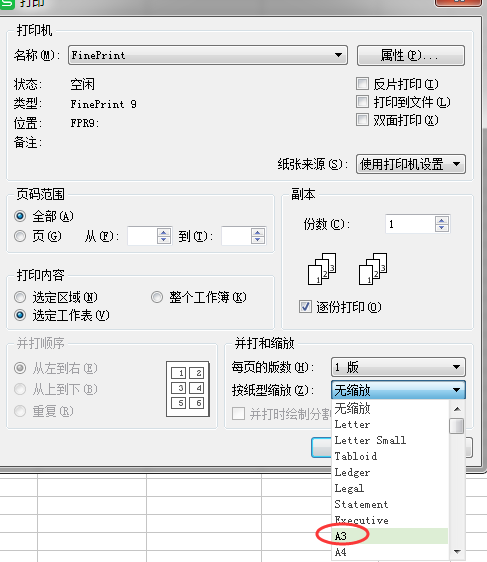Increase the 到 (to) page number
The height and width of the screenshot is (562, 487).
tap(257, 232)
